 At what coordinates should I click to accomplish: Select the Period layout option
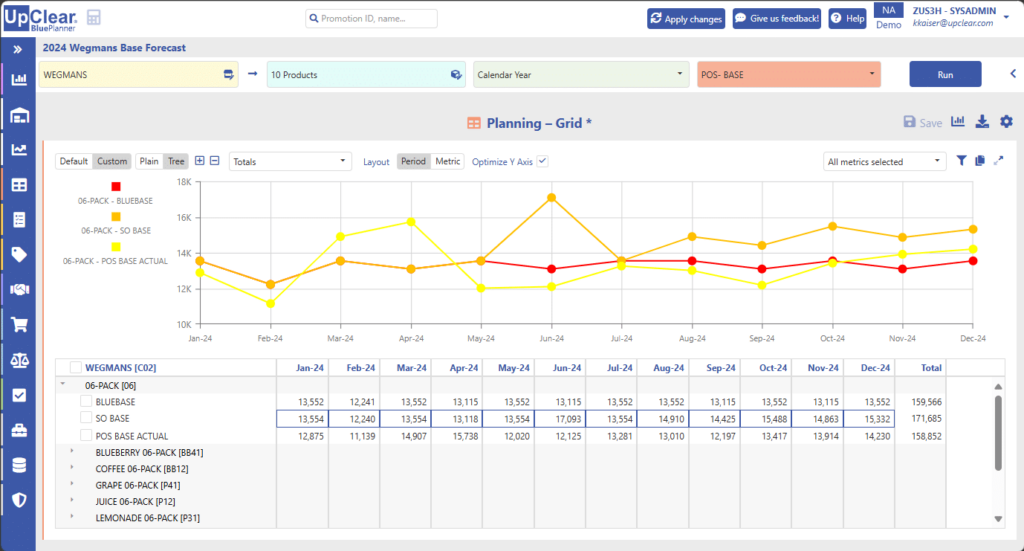(x=413, y=161)
